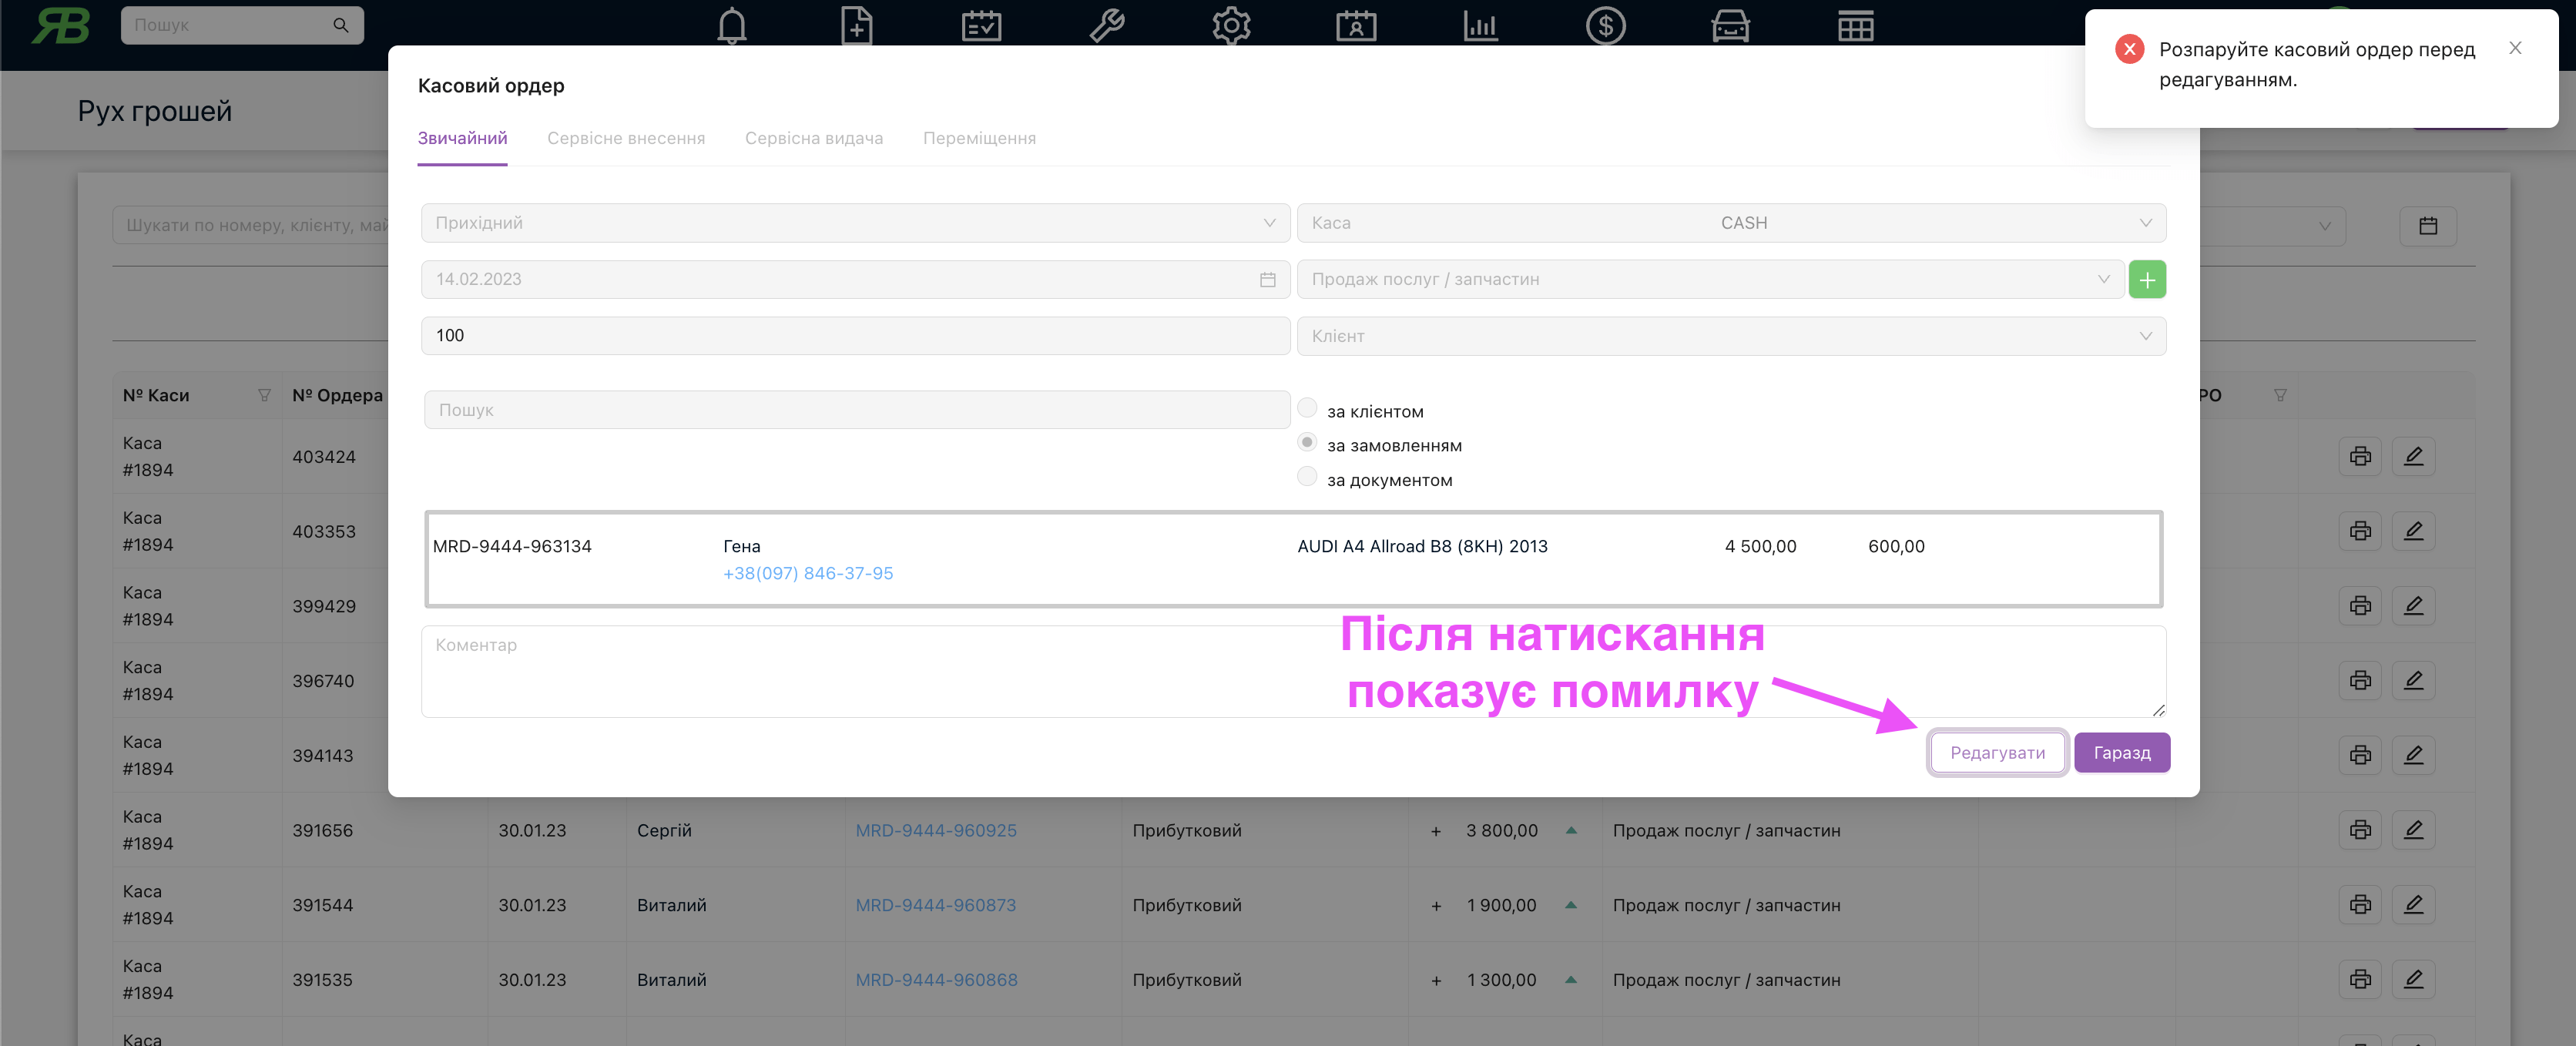Select the 'за документом' radio option
Viewport: 2576px width, 1046px height.
coord(1307,477)
